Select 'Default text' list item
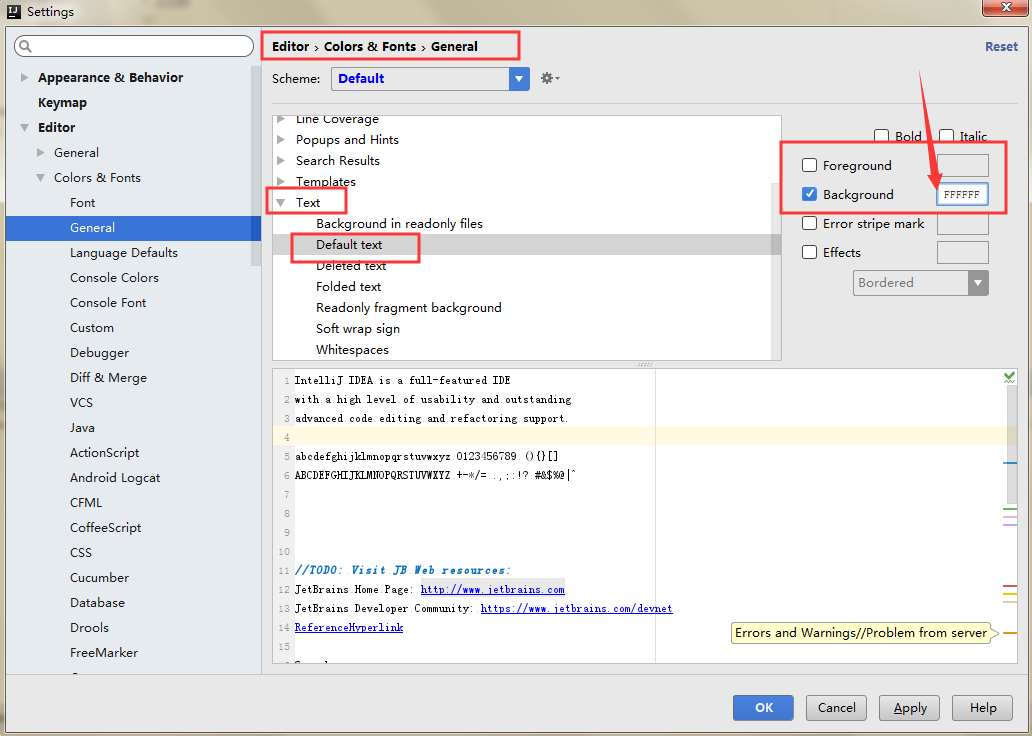Image resolution: width=1032 pixels, height=736 pixels. tap(349, 245)
